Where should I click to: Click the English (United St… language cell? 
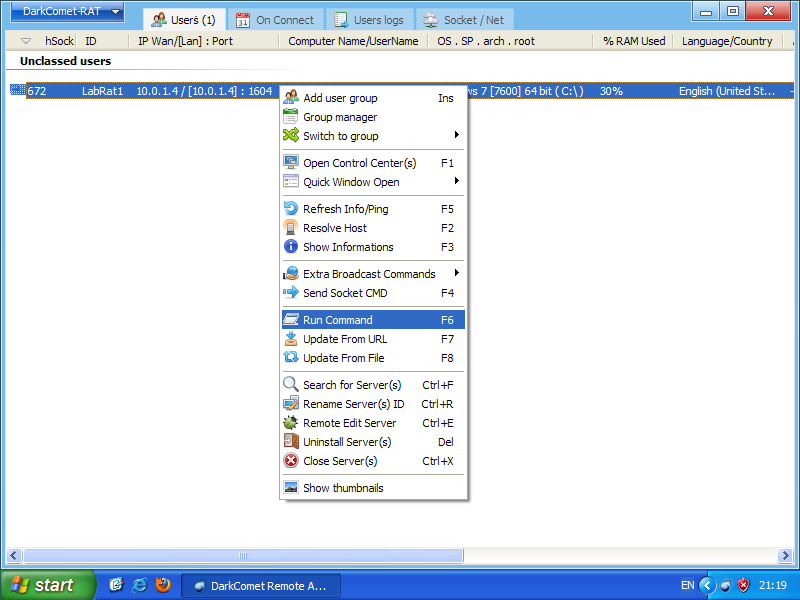(x=727, y=91)
